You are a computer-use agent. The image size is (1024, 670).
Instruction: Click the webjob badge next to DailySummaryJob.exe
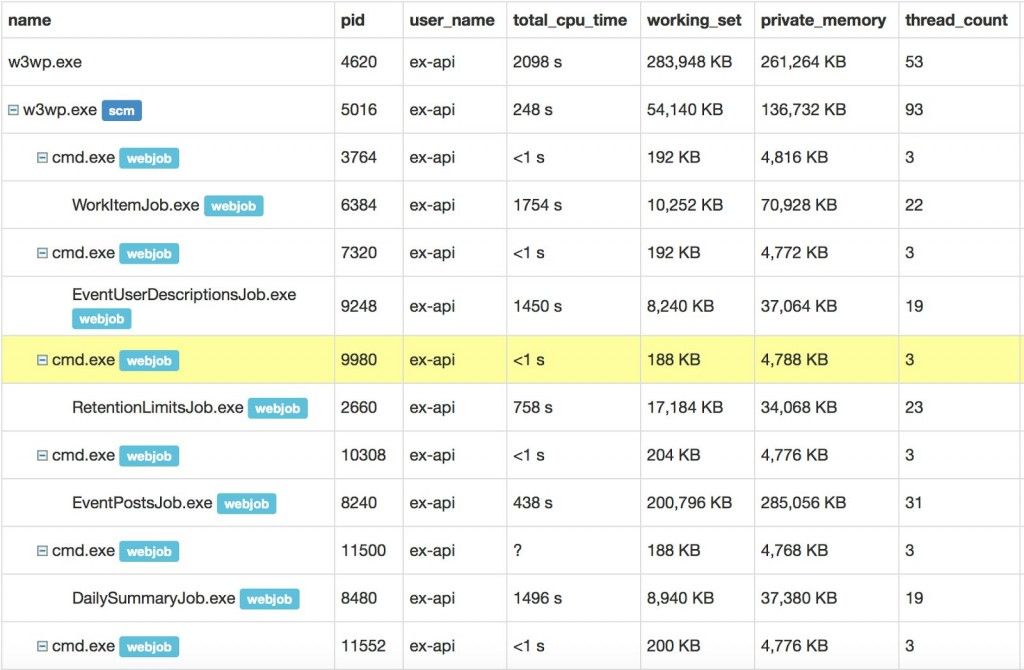[x=269, y=599]
